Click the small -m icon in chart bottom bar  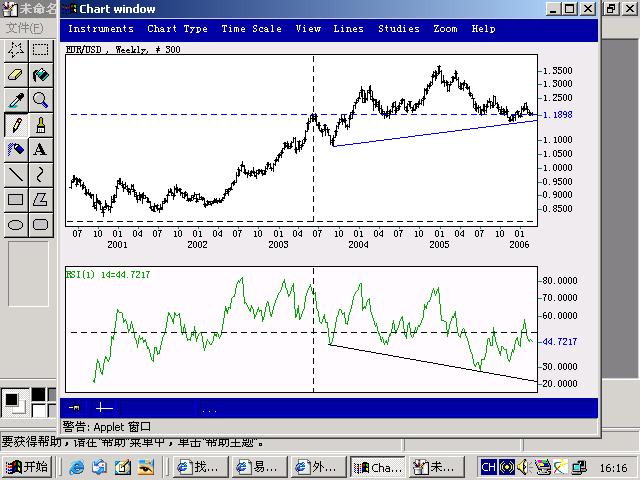tap(74, 407)
